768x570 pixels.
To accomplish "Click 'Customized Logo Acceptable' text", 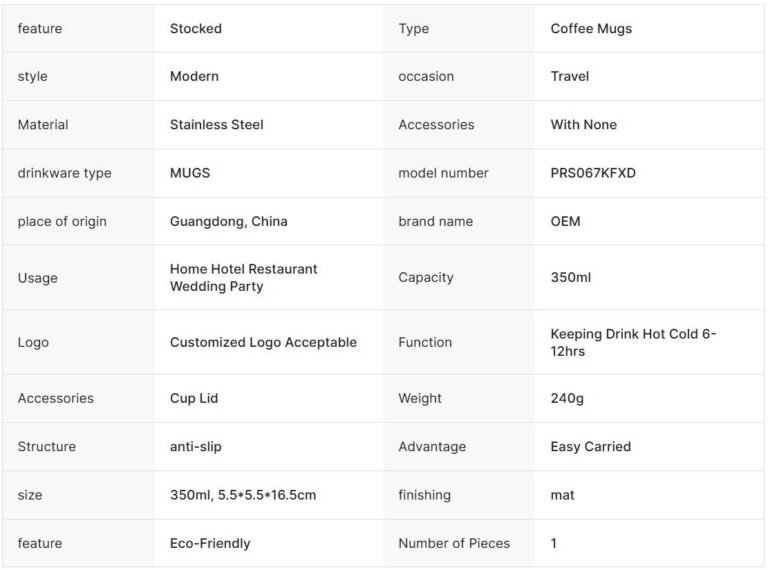I will tap(263, 342).
